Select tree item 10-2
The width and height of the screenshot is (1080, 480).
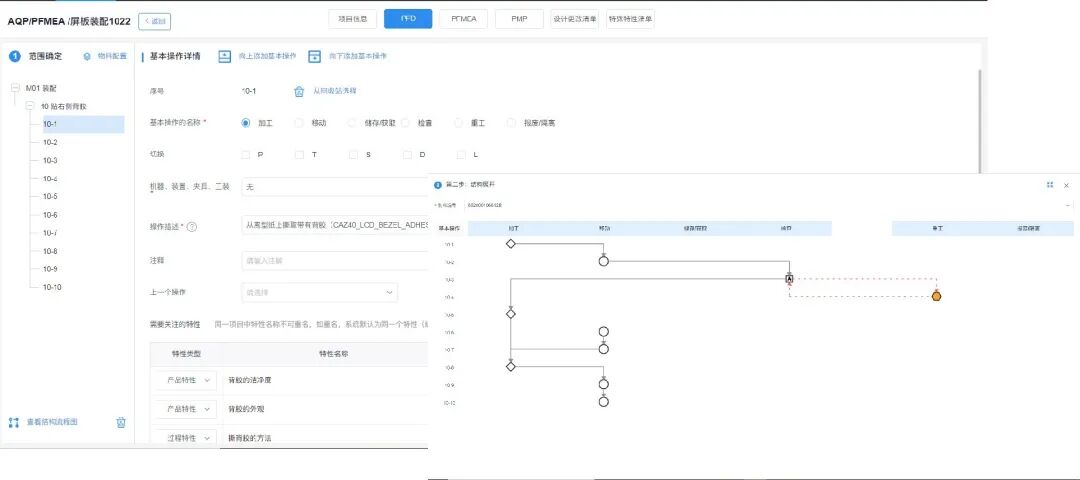pos(50,143)
